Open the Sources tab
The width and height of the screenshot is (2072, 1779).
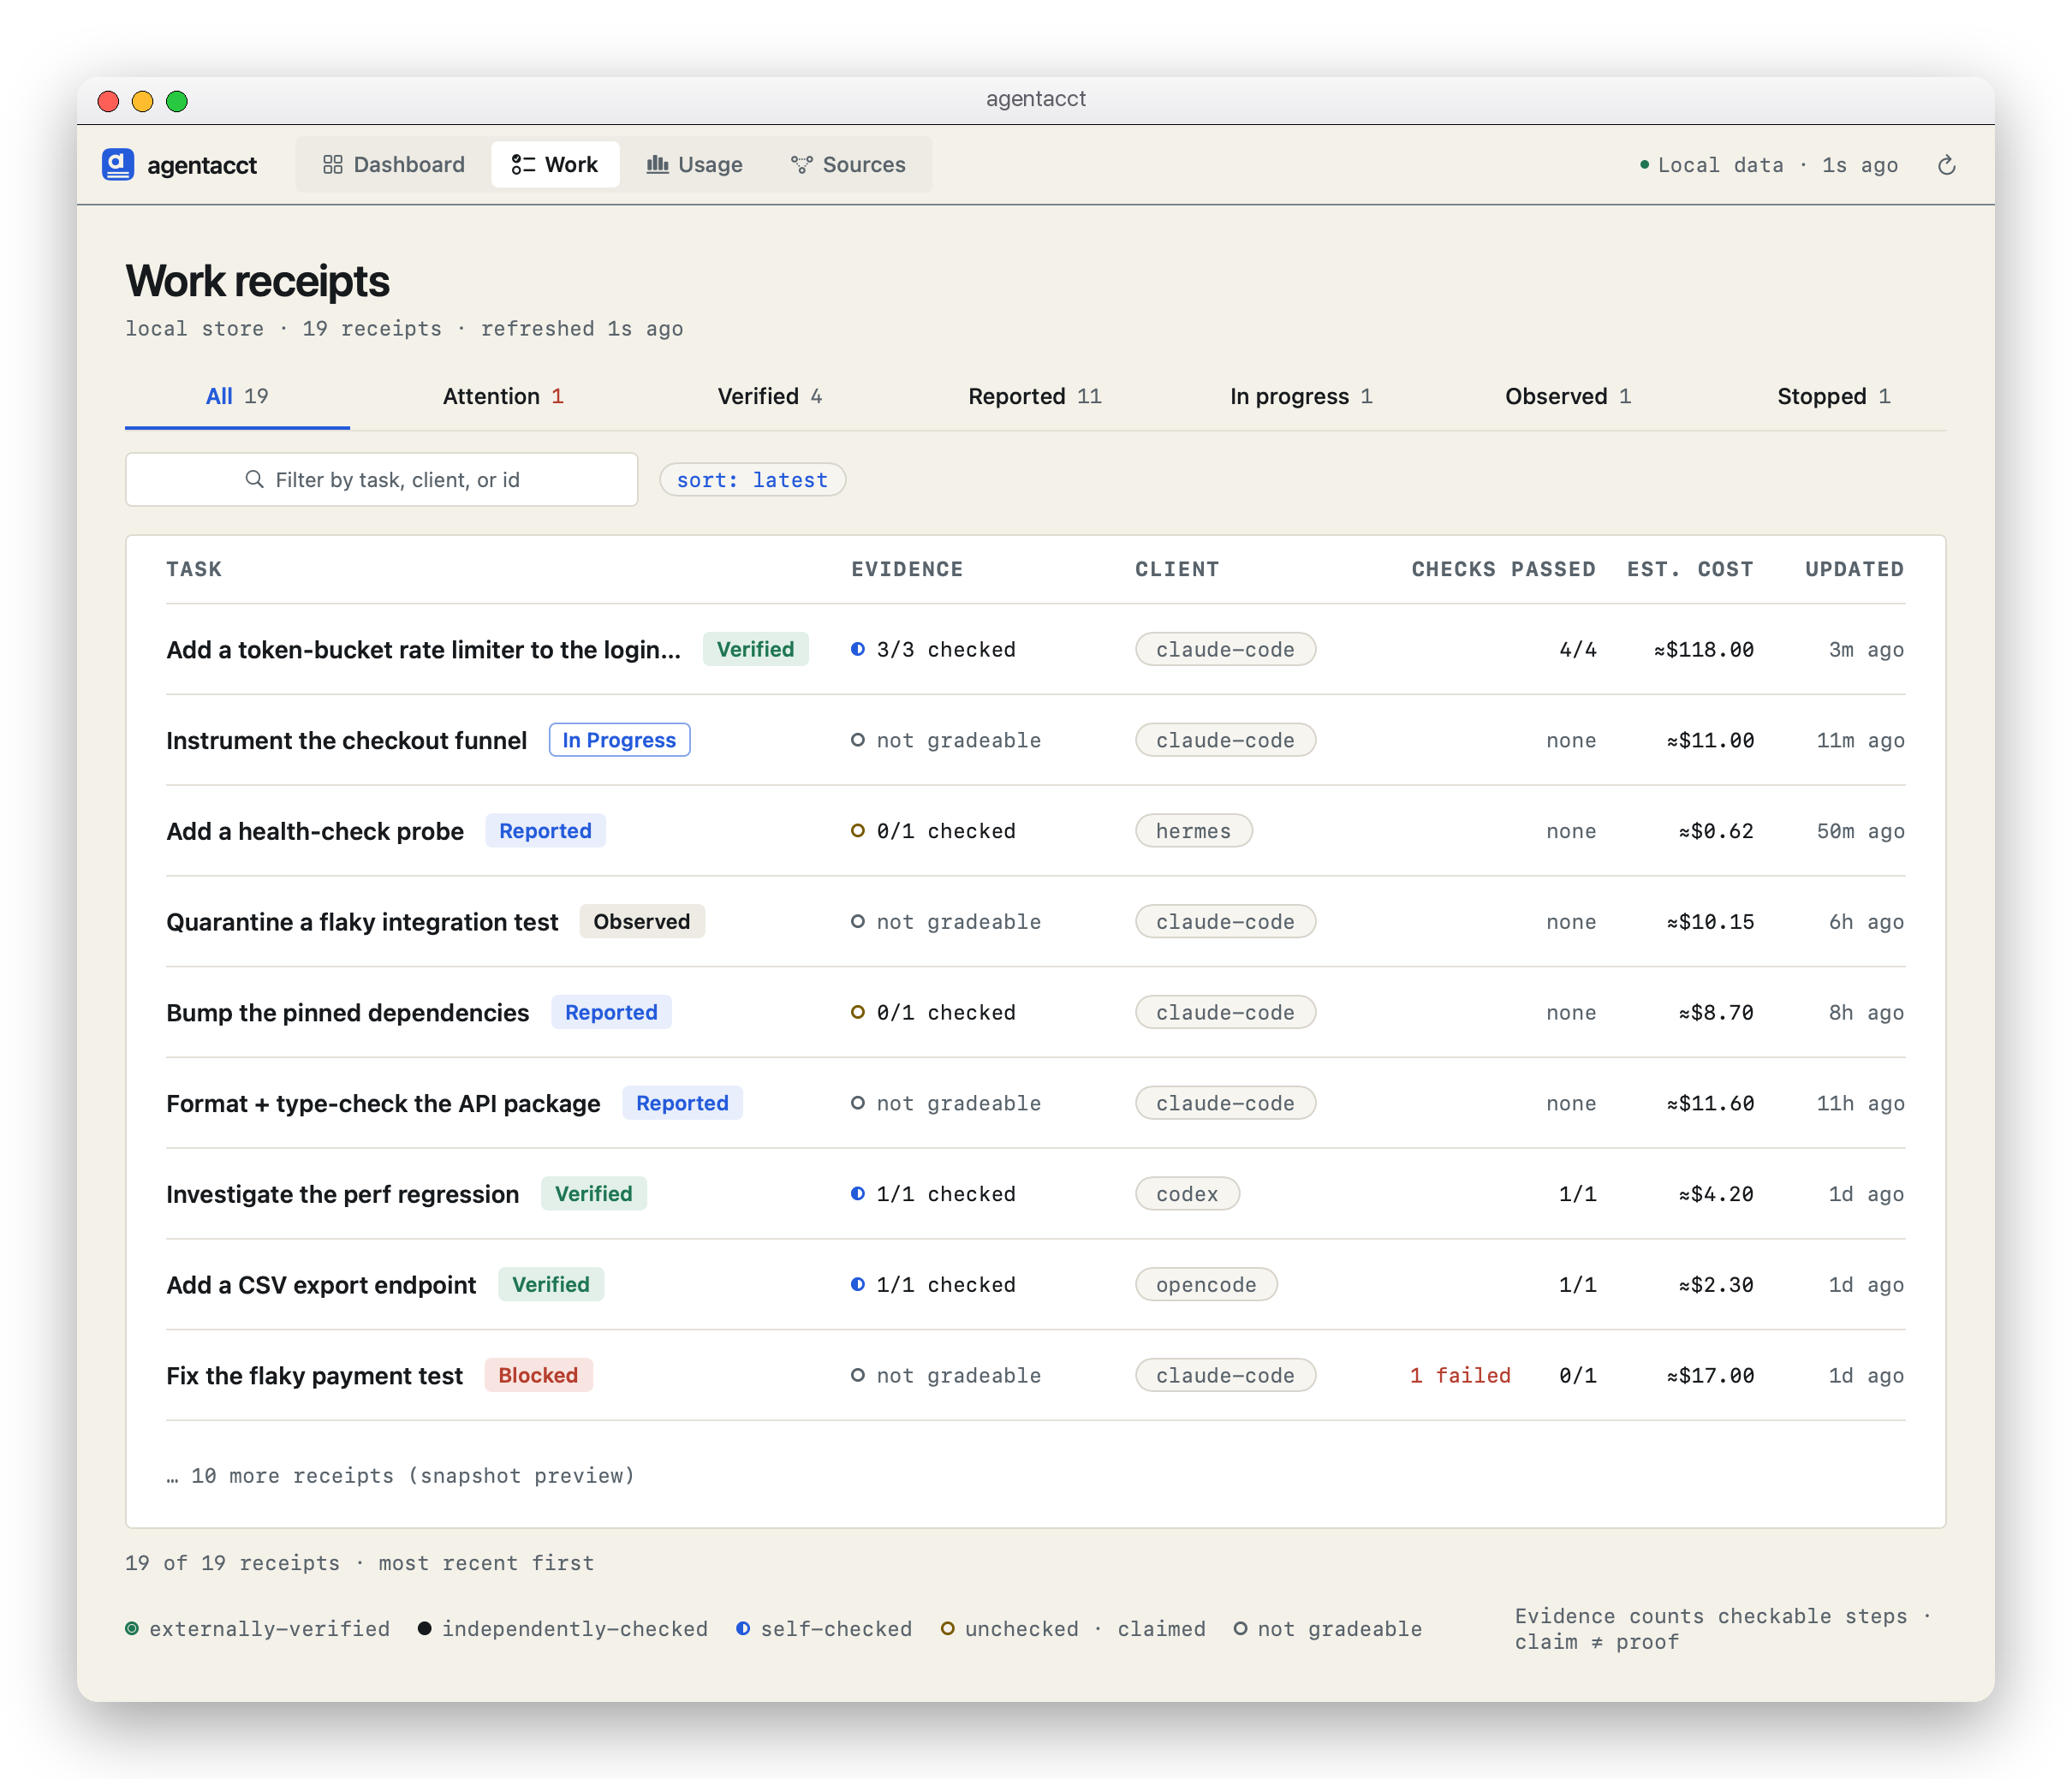(848, 164)
